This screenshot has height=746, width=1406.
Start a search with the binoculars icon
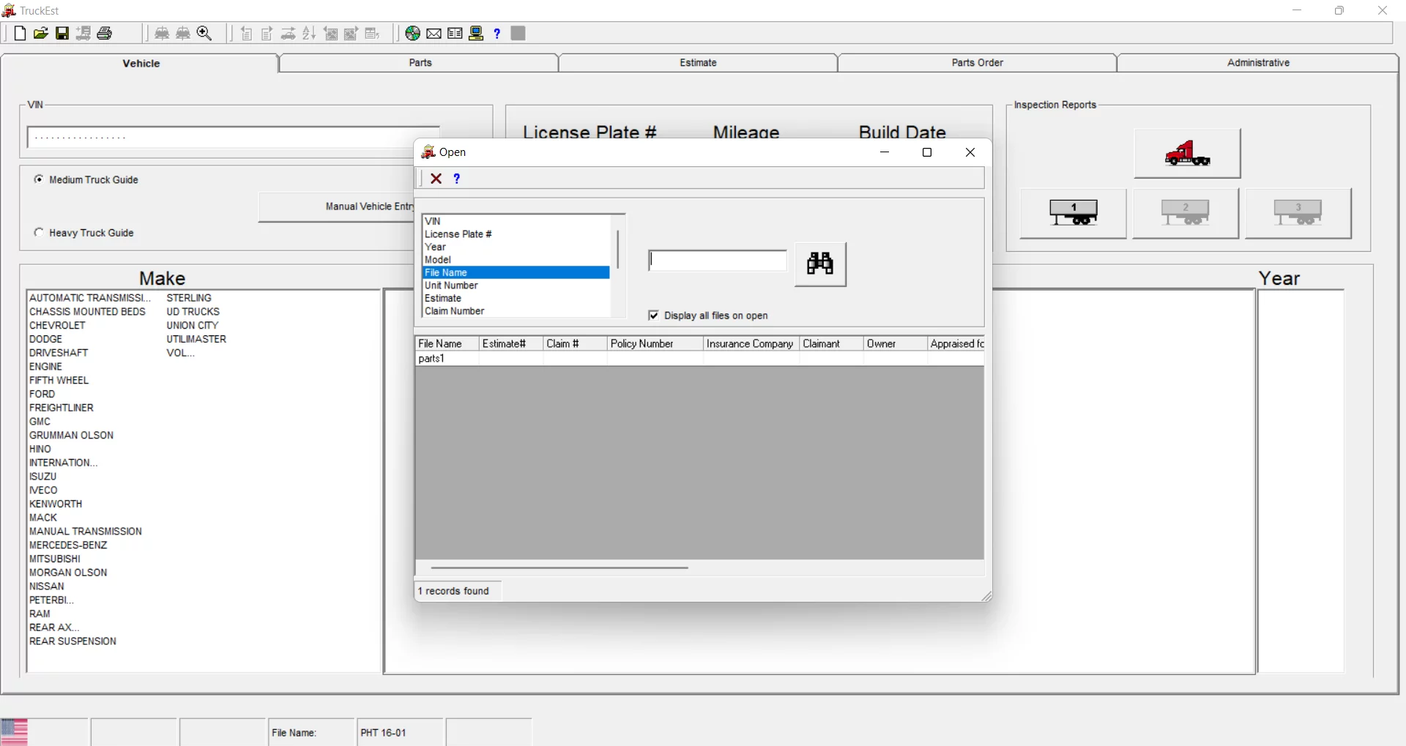pos(820,263)
